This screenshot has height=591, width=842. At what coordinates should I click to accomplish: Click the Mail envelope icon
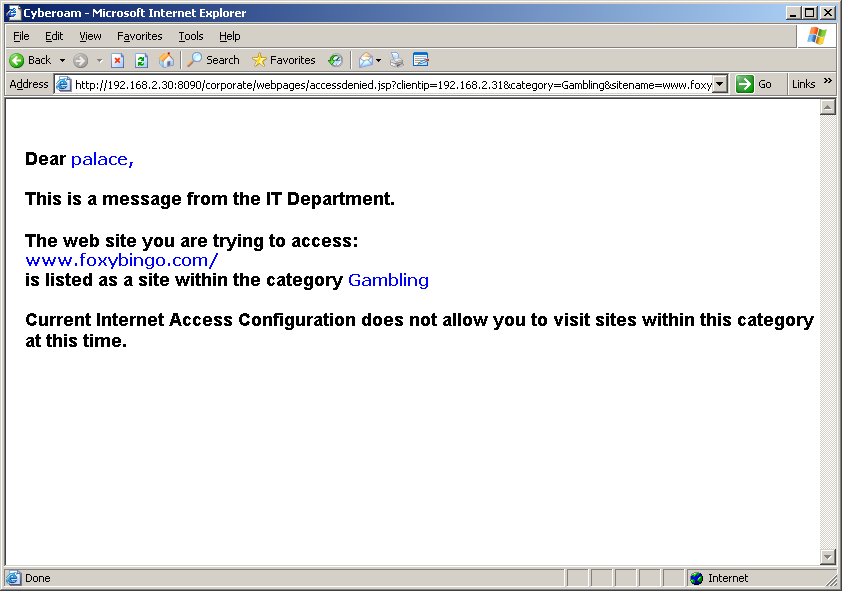click(366, 60)
